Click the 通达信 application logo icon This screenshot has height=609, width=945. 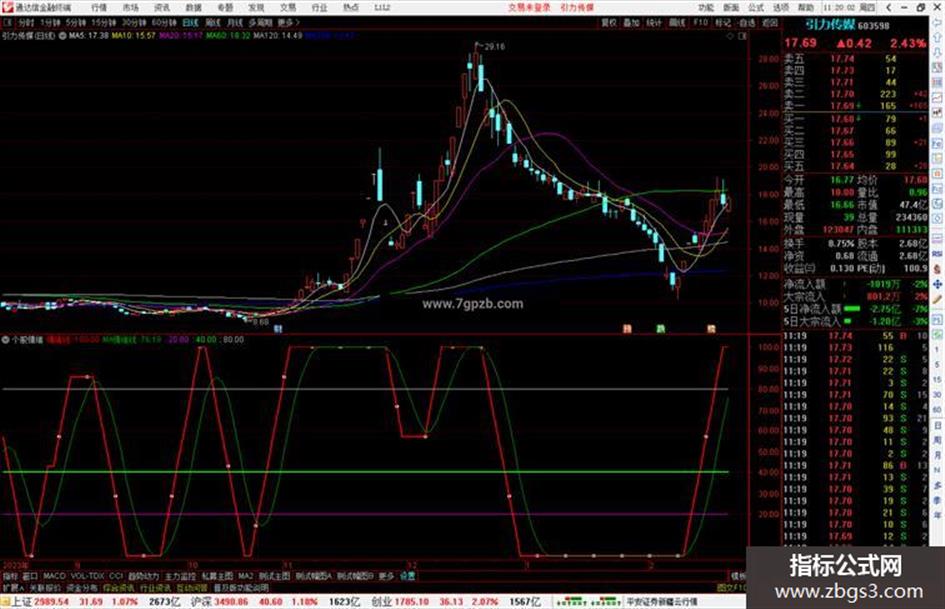[7, 7]
